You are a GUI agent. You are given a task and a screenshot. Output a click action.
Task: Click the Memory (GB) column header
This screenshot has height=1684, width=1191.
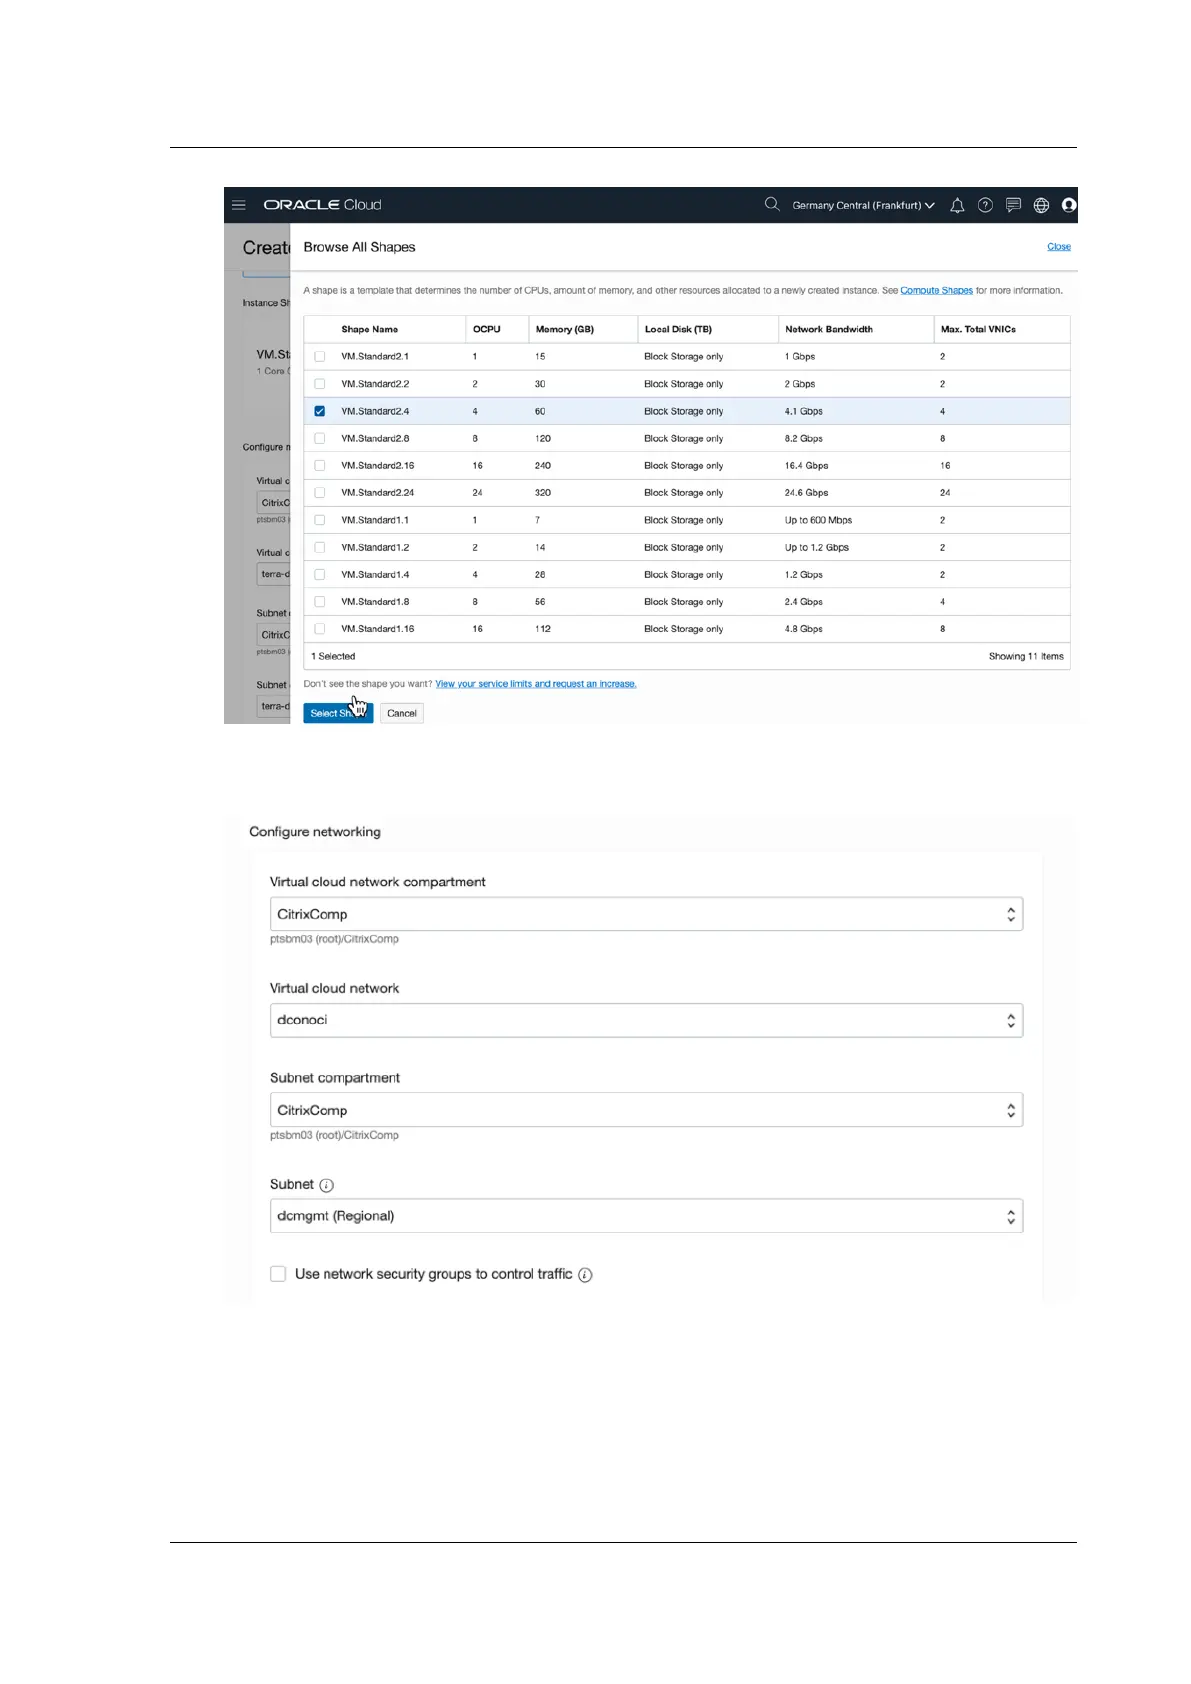click(x=565, y=329)
